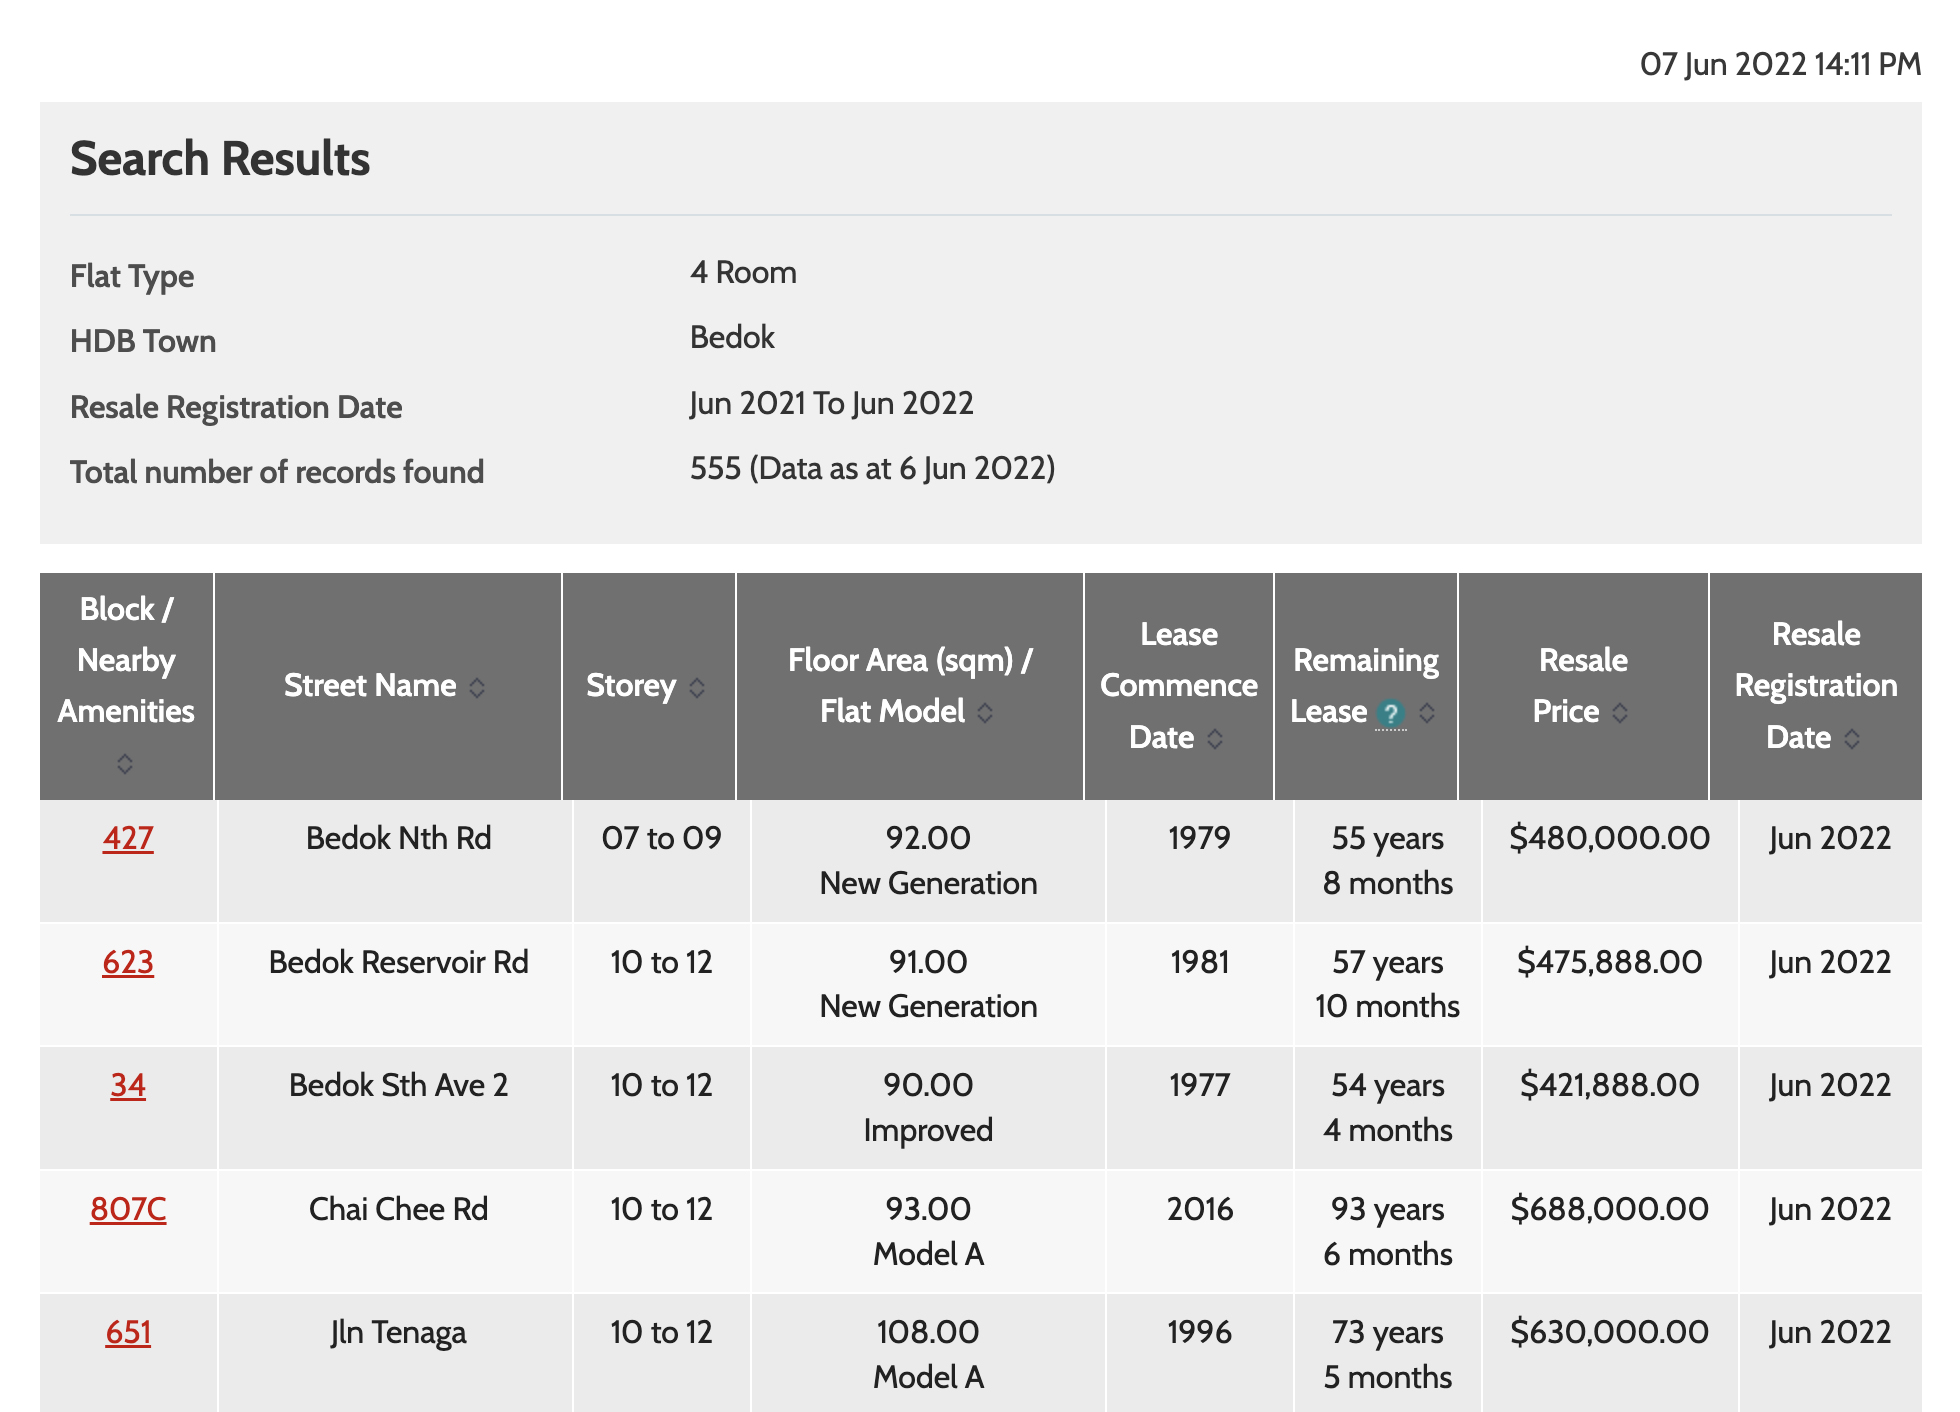Click the 07 Jun 2022 14:11 PM timestamp
Viewport: 1960px width, 1412px height.
(x=1780, y=64)
